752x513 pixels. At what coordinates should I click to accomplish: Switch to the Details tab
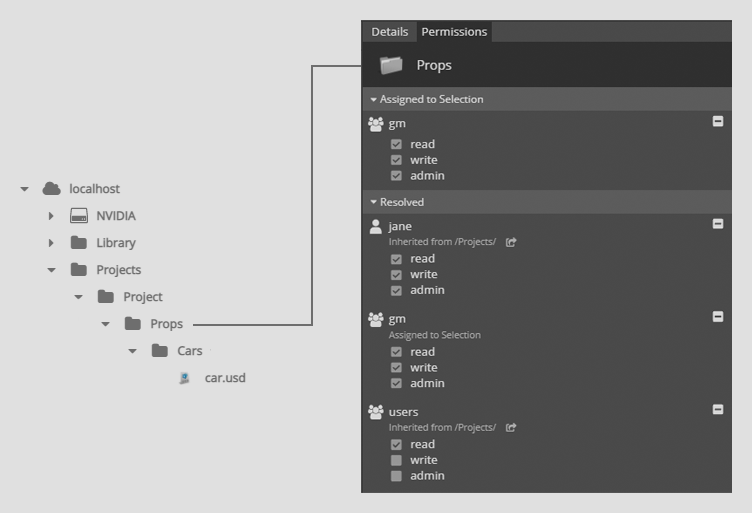(389, 32)
